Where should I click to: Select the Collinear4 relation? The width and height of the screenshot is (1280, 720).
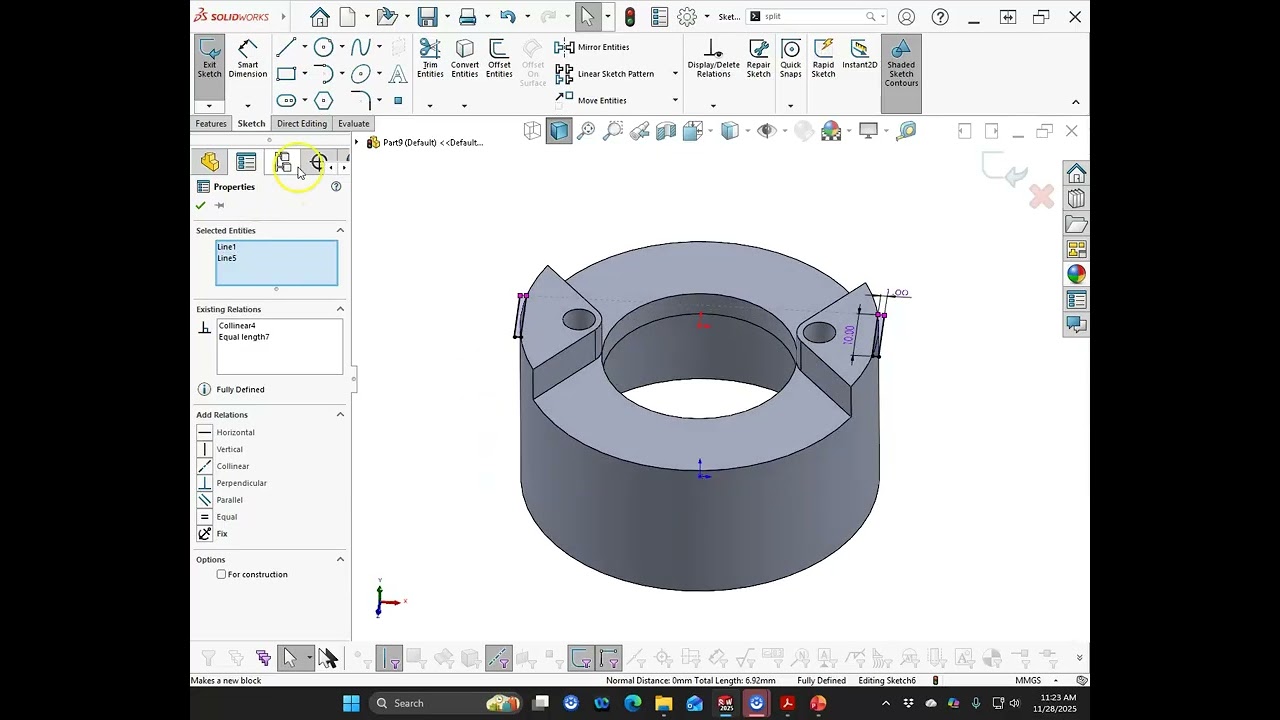(x=237, y=326)
